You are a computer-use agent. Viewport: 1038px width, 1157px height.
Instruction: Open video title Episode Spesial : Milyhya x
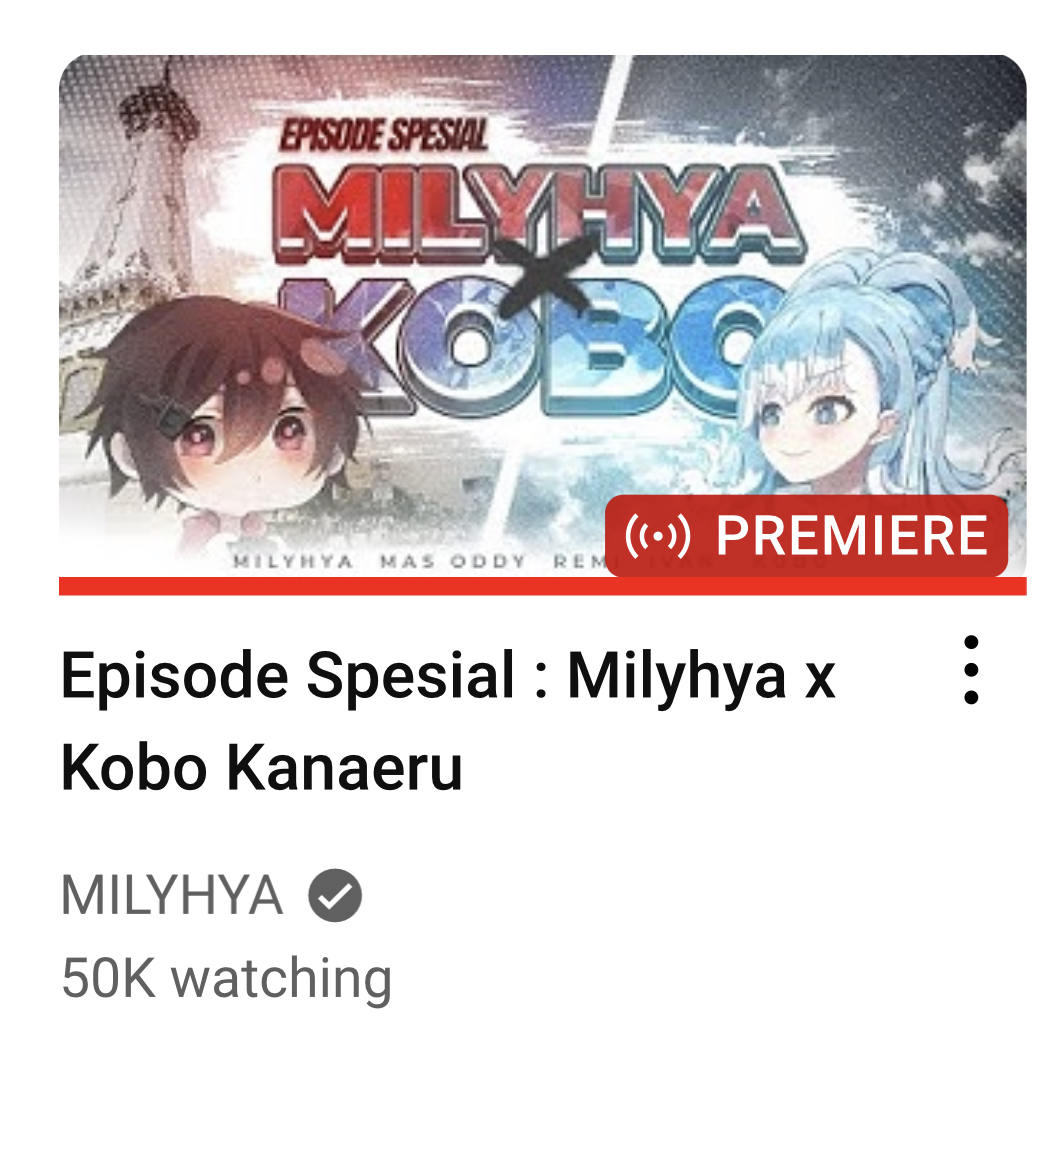(x=448, y=675)
